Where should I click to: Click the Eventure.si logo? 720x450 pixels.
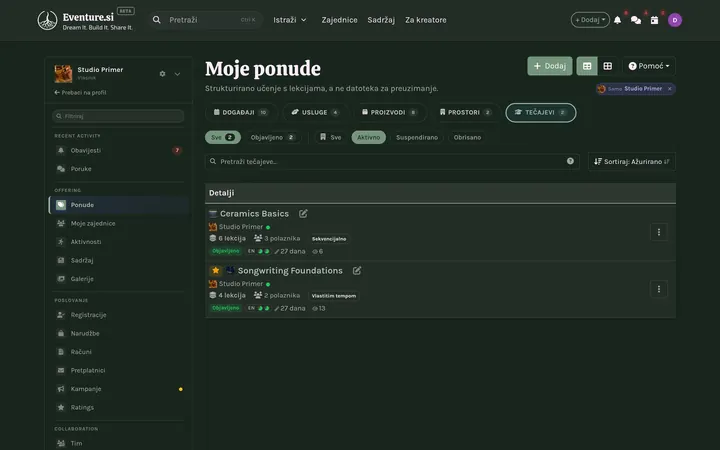(85, 20)
